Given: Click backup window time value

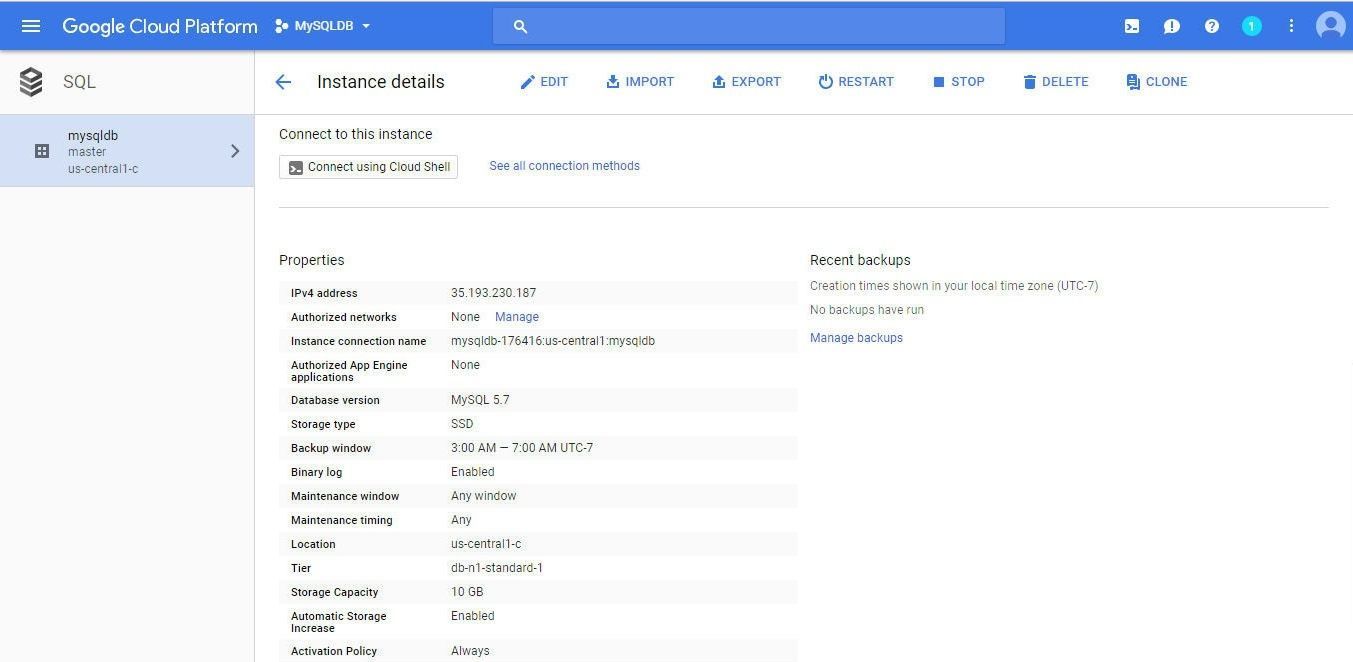Looking at the screenshot, I should 522,448.
